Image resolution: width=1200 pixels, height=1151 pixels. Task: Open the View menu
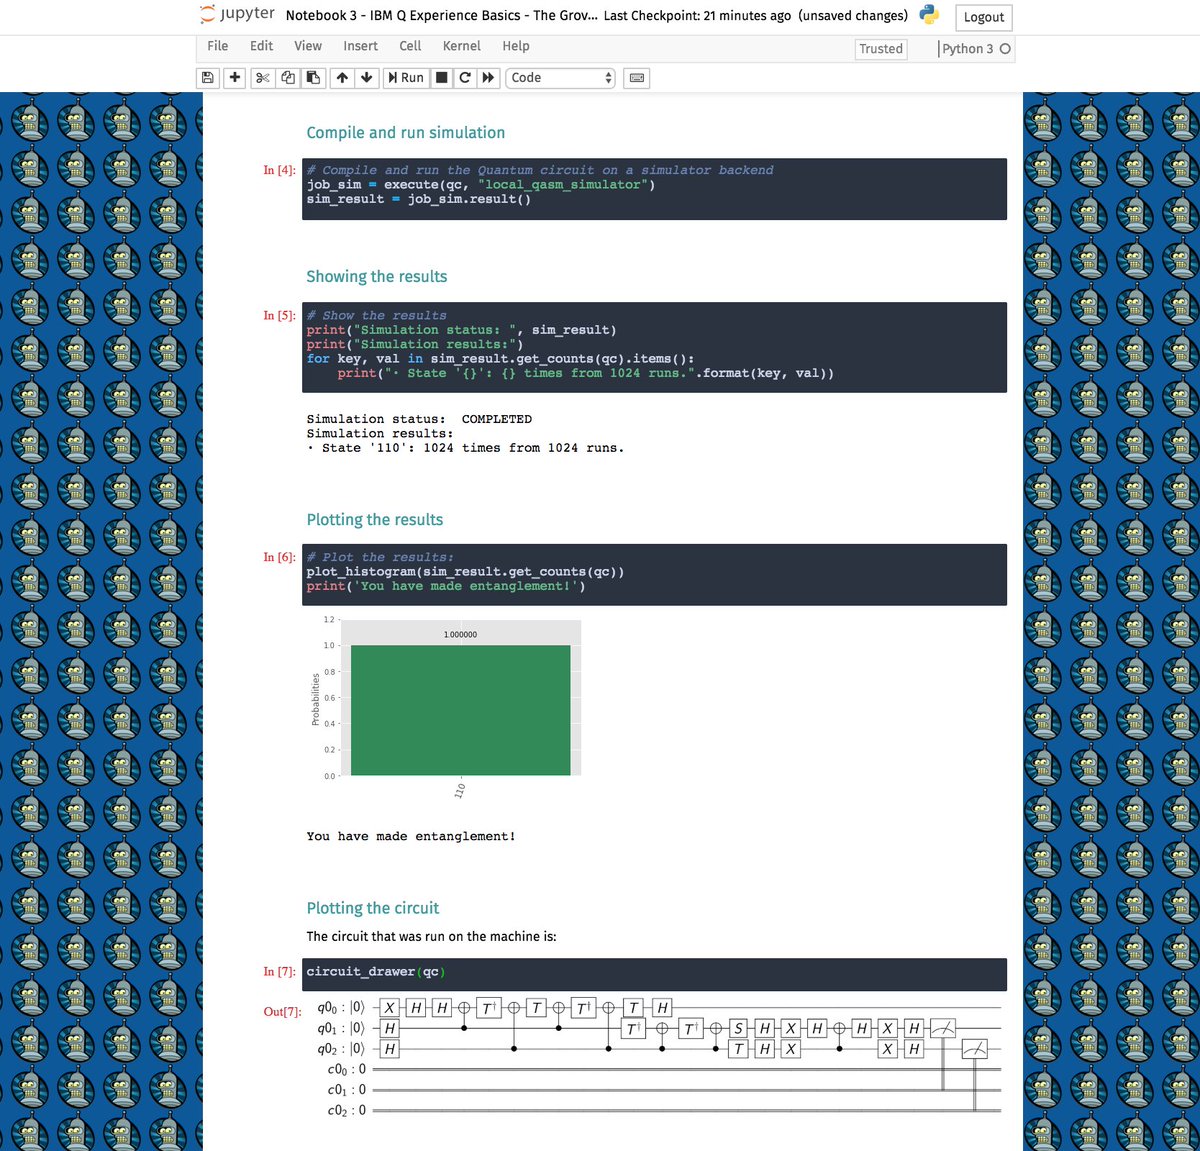308,46
